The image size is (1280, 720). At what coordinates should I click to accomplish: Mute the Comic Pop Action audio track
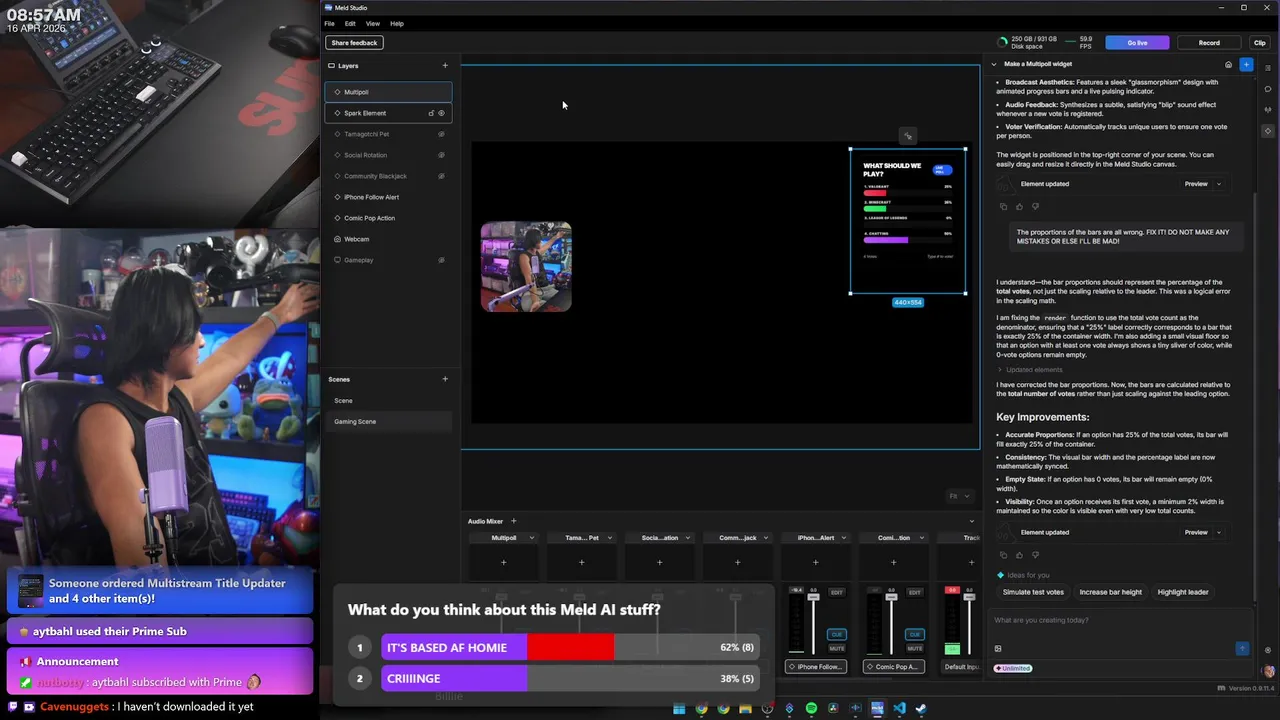(915, 648)
